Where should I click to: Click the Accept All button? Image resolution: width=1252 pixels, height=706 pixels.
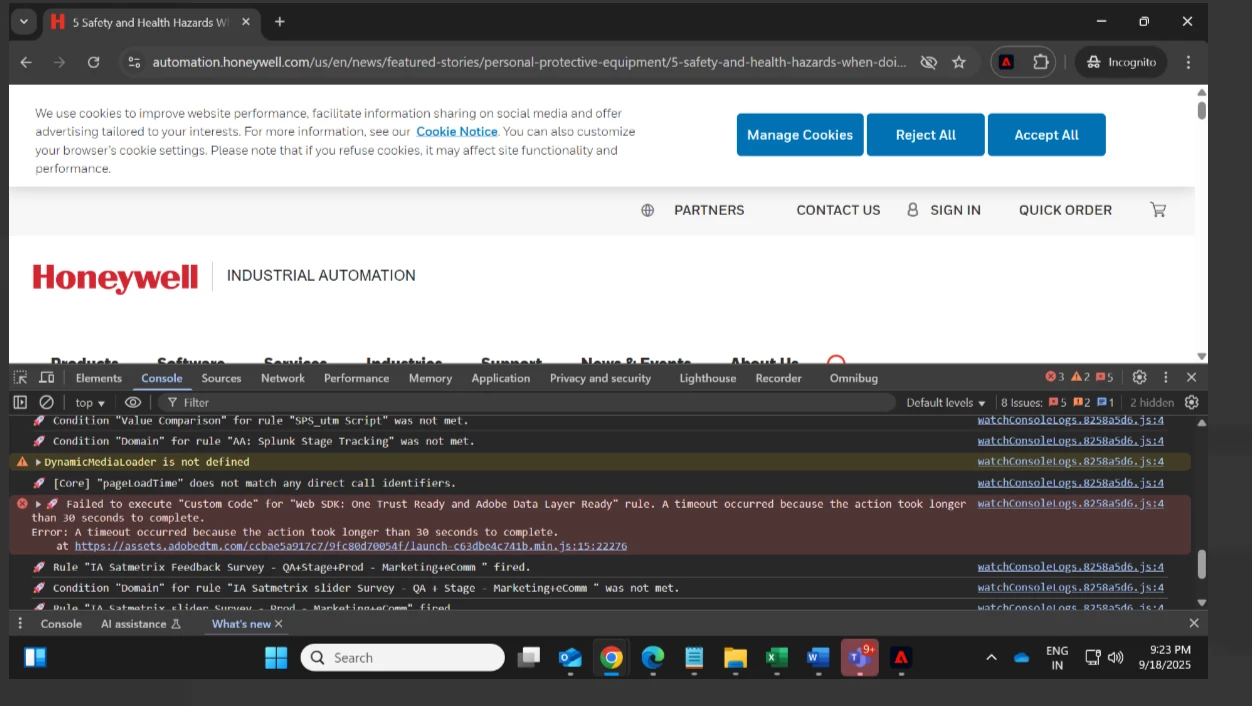point(1047,135)
